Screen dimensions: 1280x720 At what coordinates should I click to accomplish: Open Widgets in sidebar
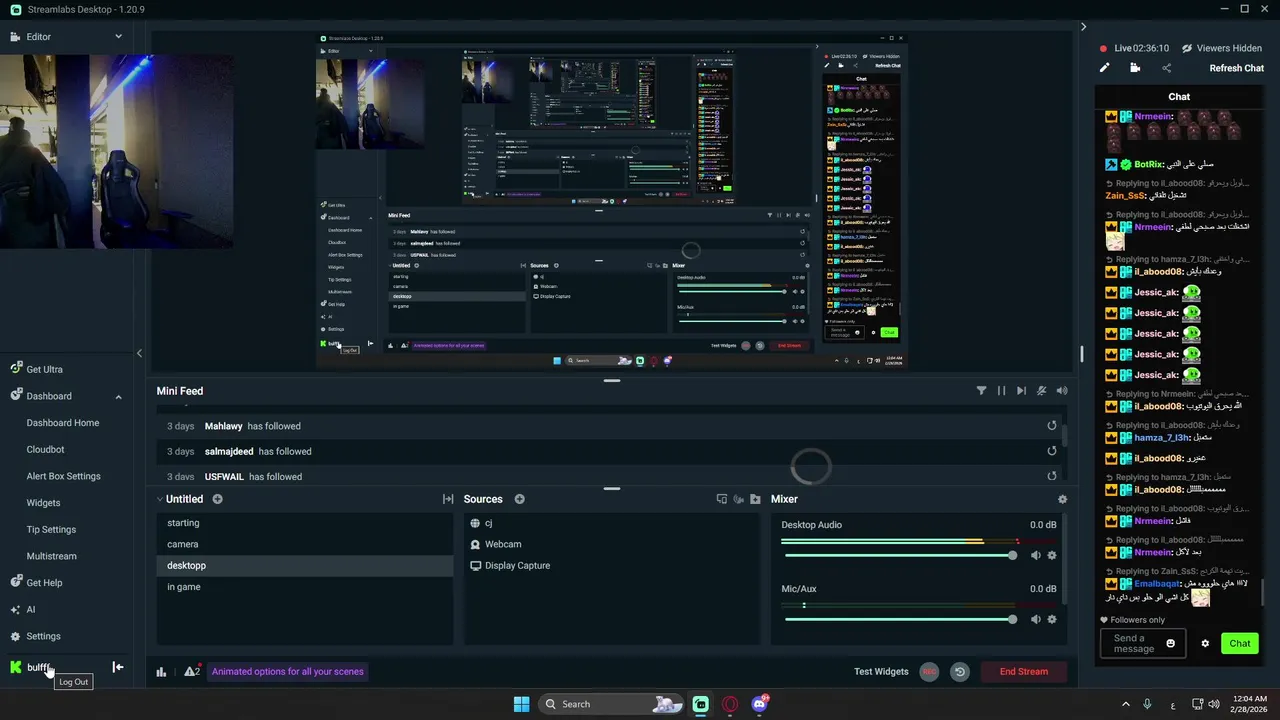[43, 503]
